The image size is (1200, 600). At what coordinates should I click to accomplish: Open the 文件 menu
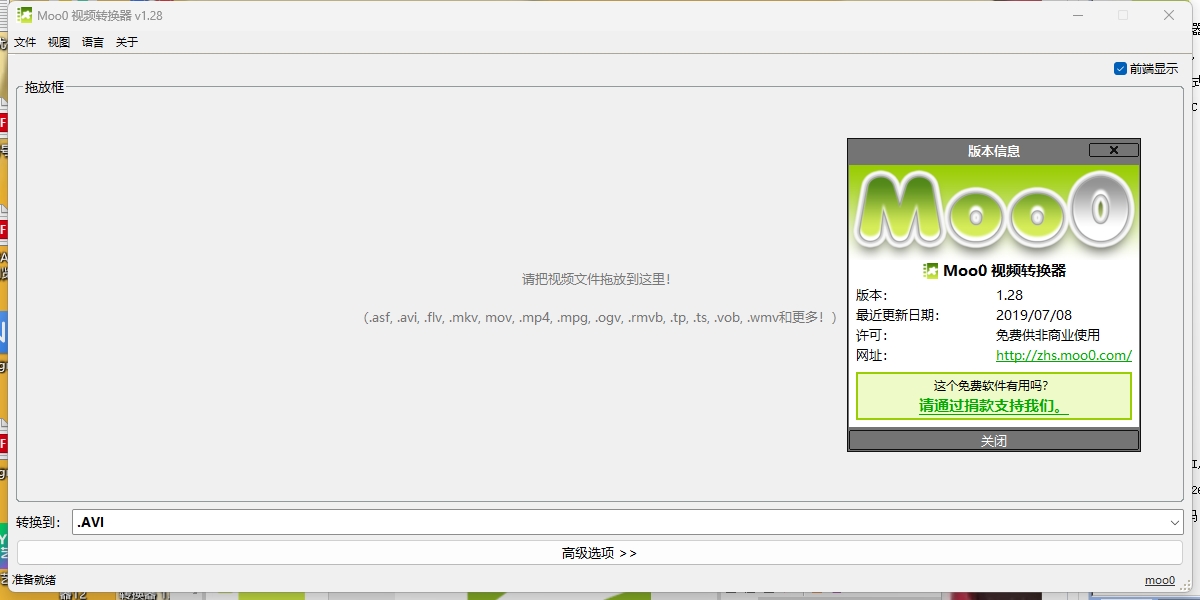point(25,42)
